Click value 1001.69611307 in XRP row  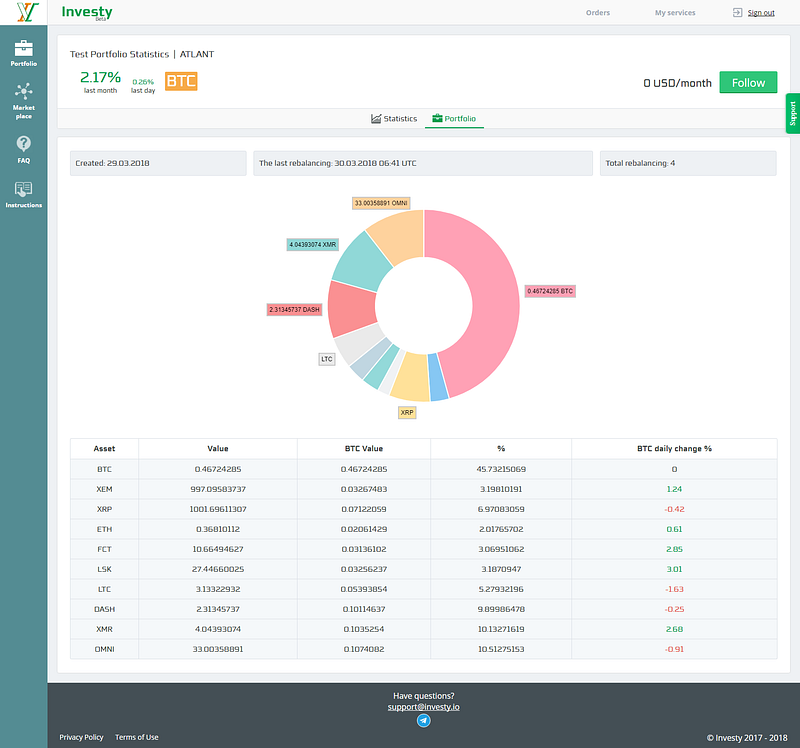point(218,509)
